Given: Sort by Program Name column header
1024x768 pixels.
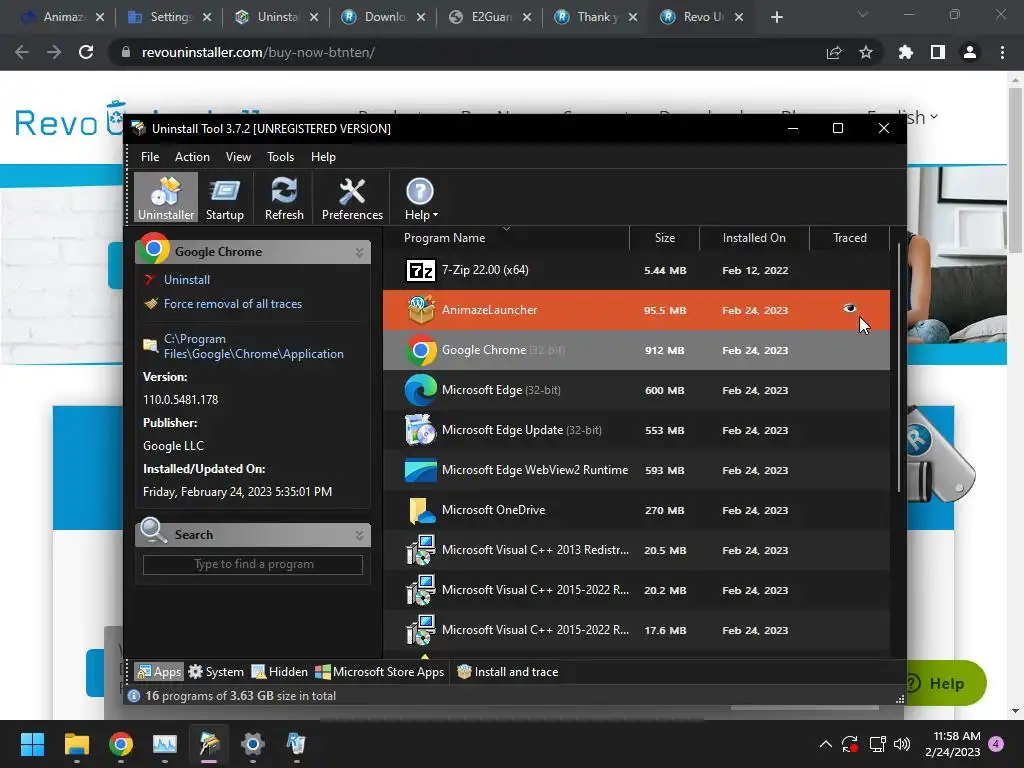Looking at the screenshot, I should pos(444,238).
